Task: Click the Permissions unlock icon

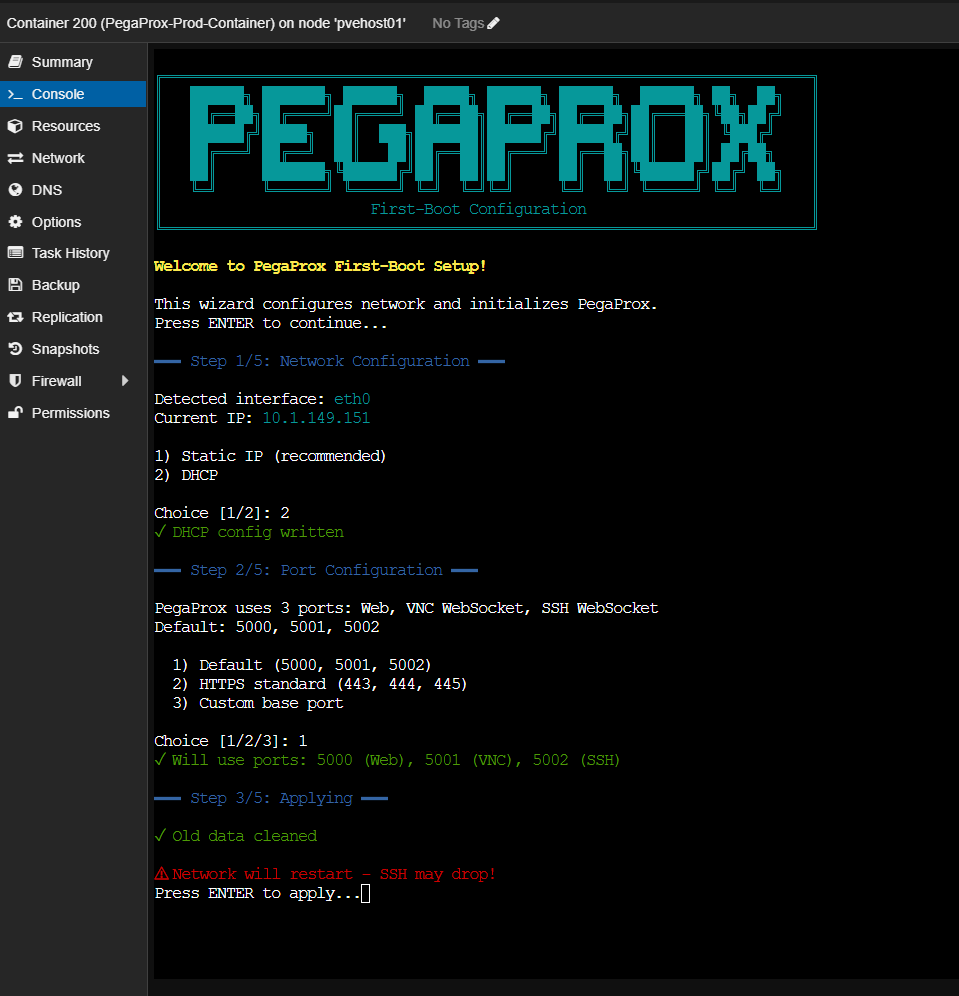Action: (15, 413)
